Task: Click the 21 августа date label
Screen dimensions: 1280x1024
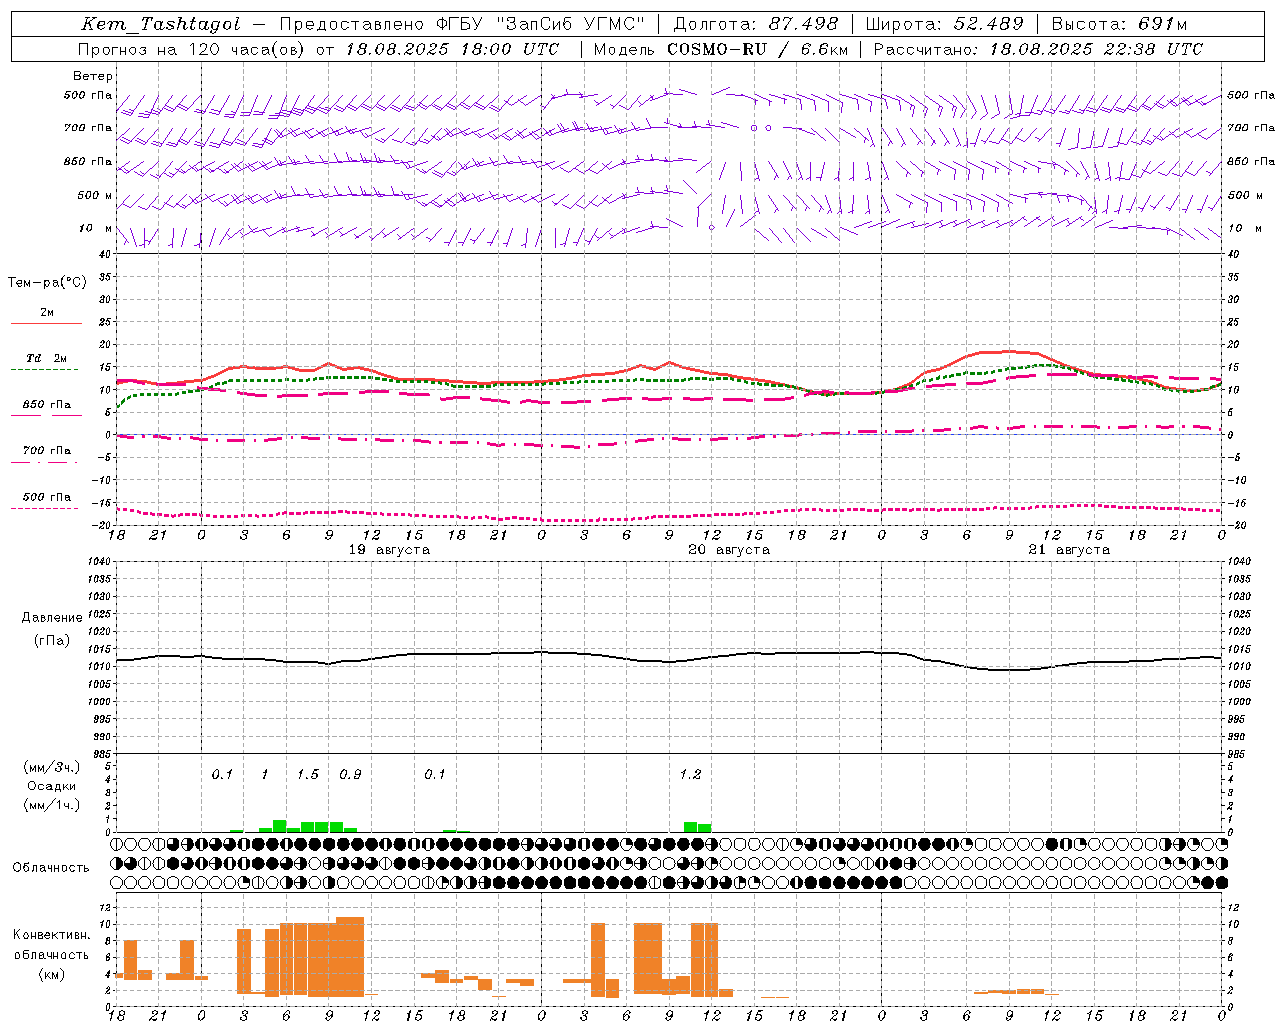Action: coord(1069,550)
